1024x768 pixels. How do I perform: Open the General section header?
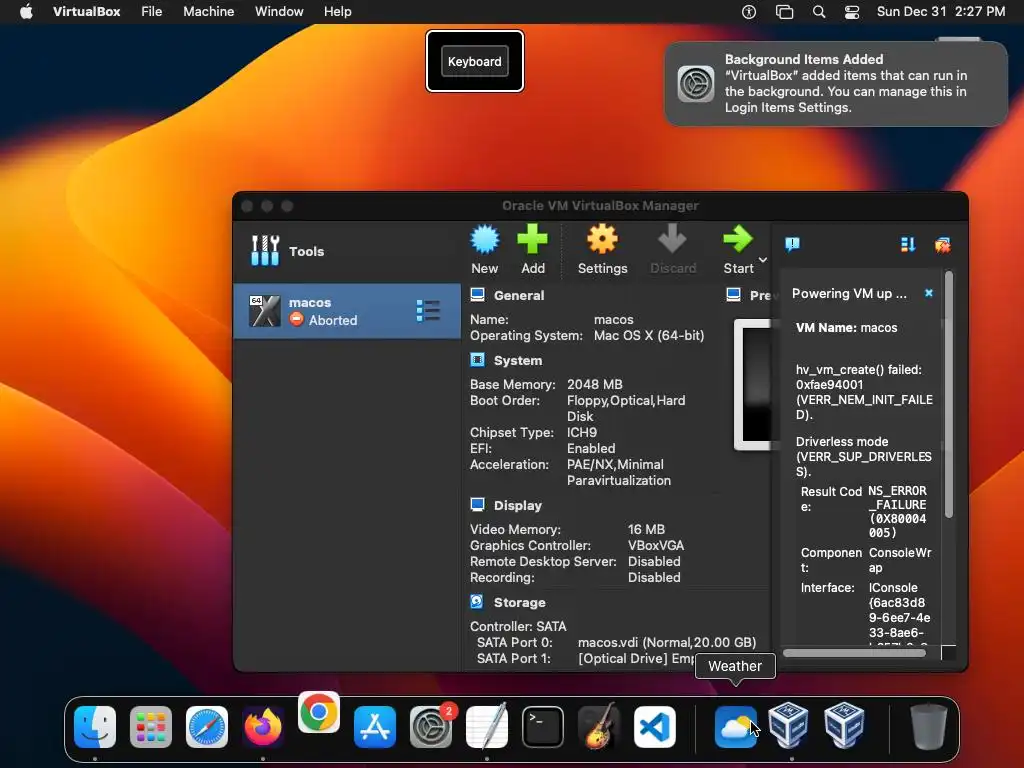[519, 295]
